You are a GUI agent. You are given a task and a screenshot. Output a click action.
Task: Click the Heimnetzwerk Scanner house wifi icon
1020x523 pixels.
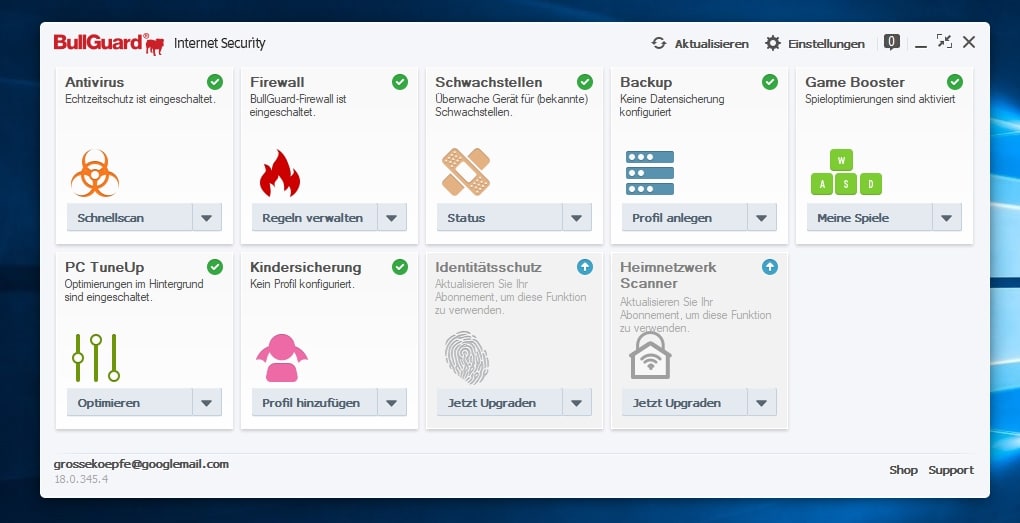650,356
